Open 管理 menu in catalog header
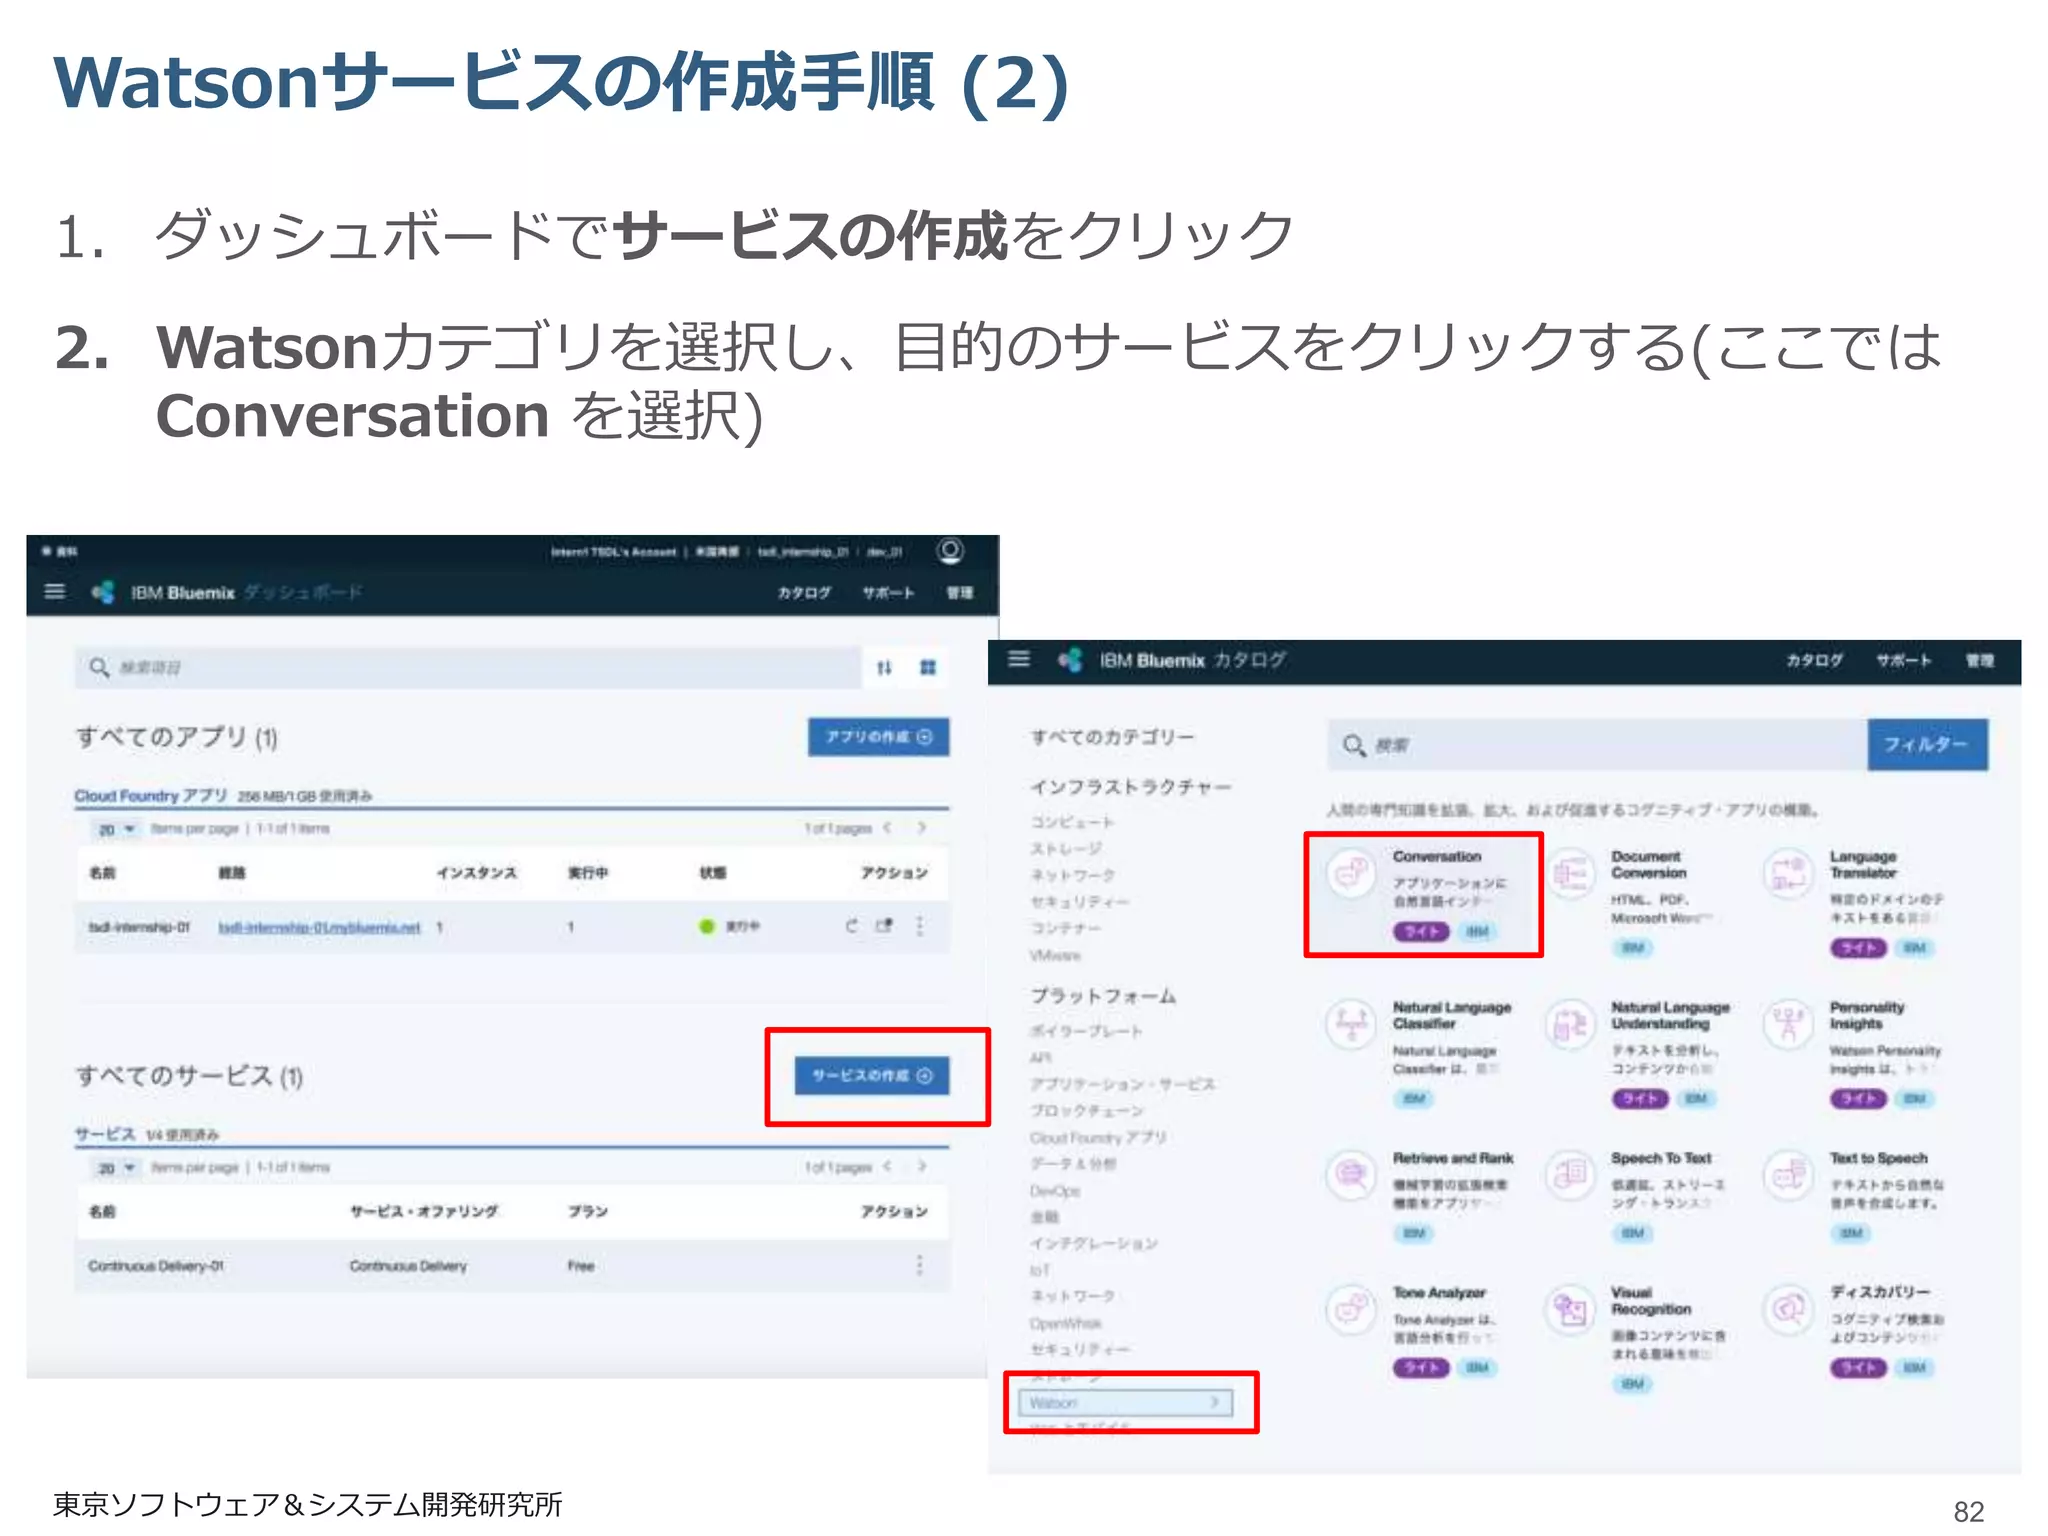The width and height of the screenshot is (2048, 1536). click(1980, 660)
